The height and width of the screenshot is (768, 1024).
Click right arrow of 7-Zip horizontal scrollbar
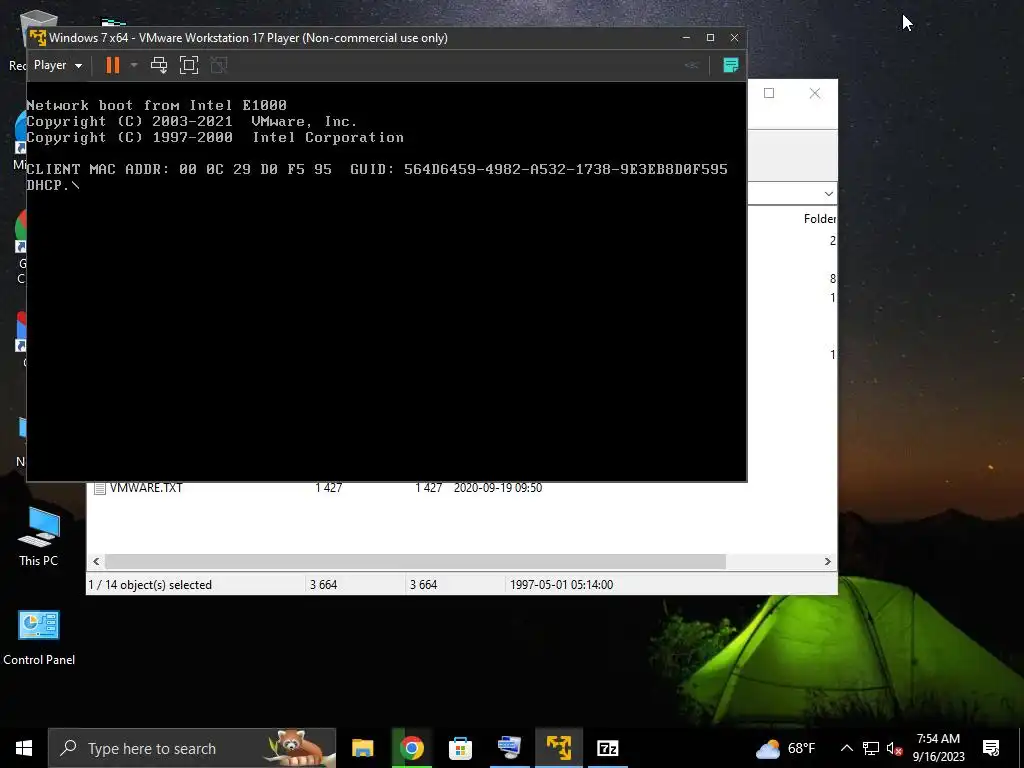pos(827,562)
